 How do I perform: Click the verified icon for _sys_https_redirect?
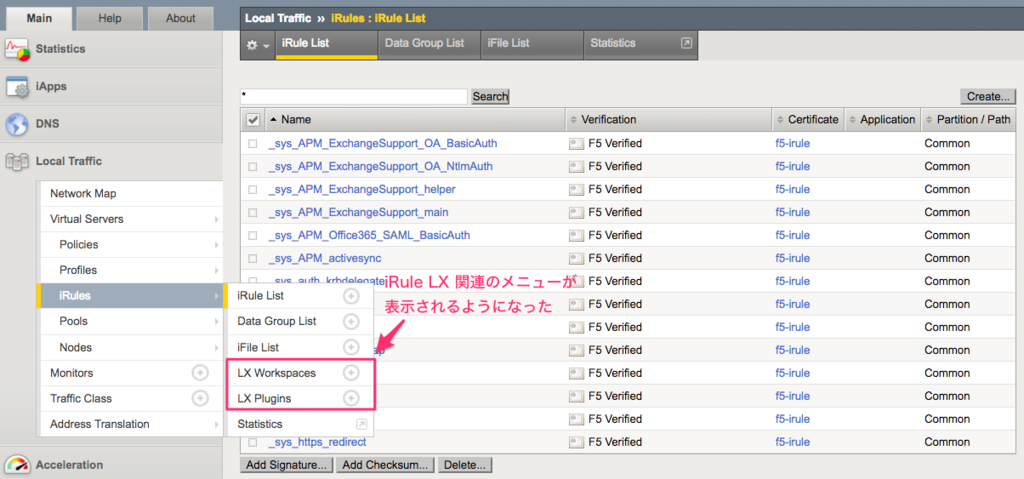(x=577, y=442)
